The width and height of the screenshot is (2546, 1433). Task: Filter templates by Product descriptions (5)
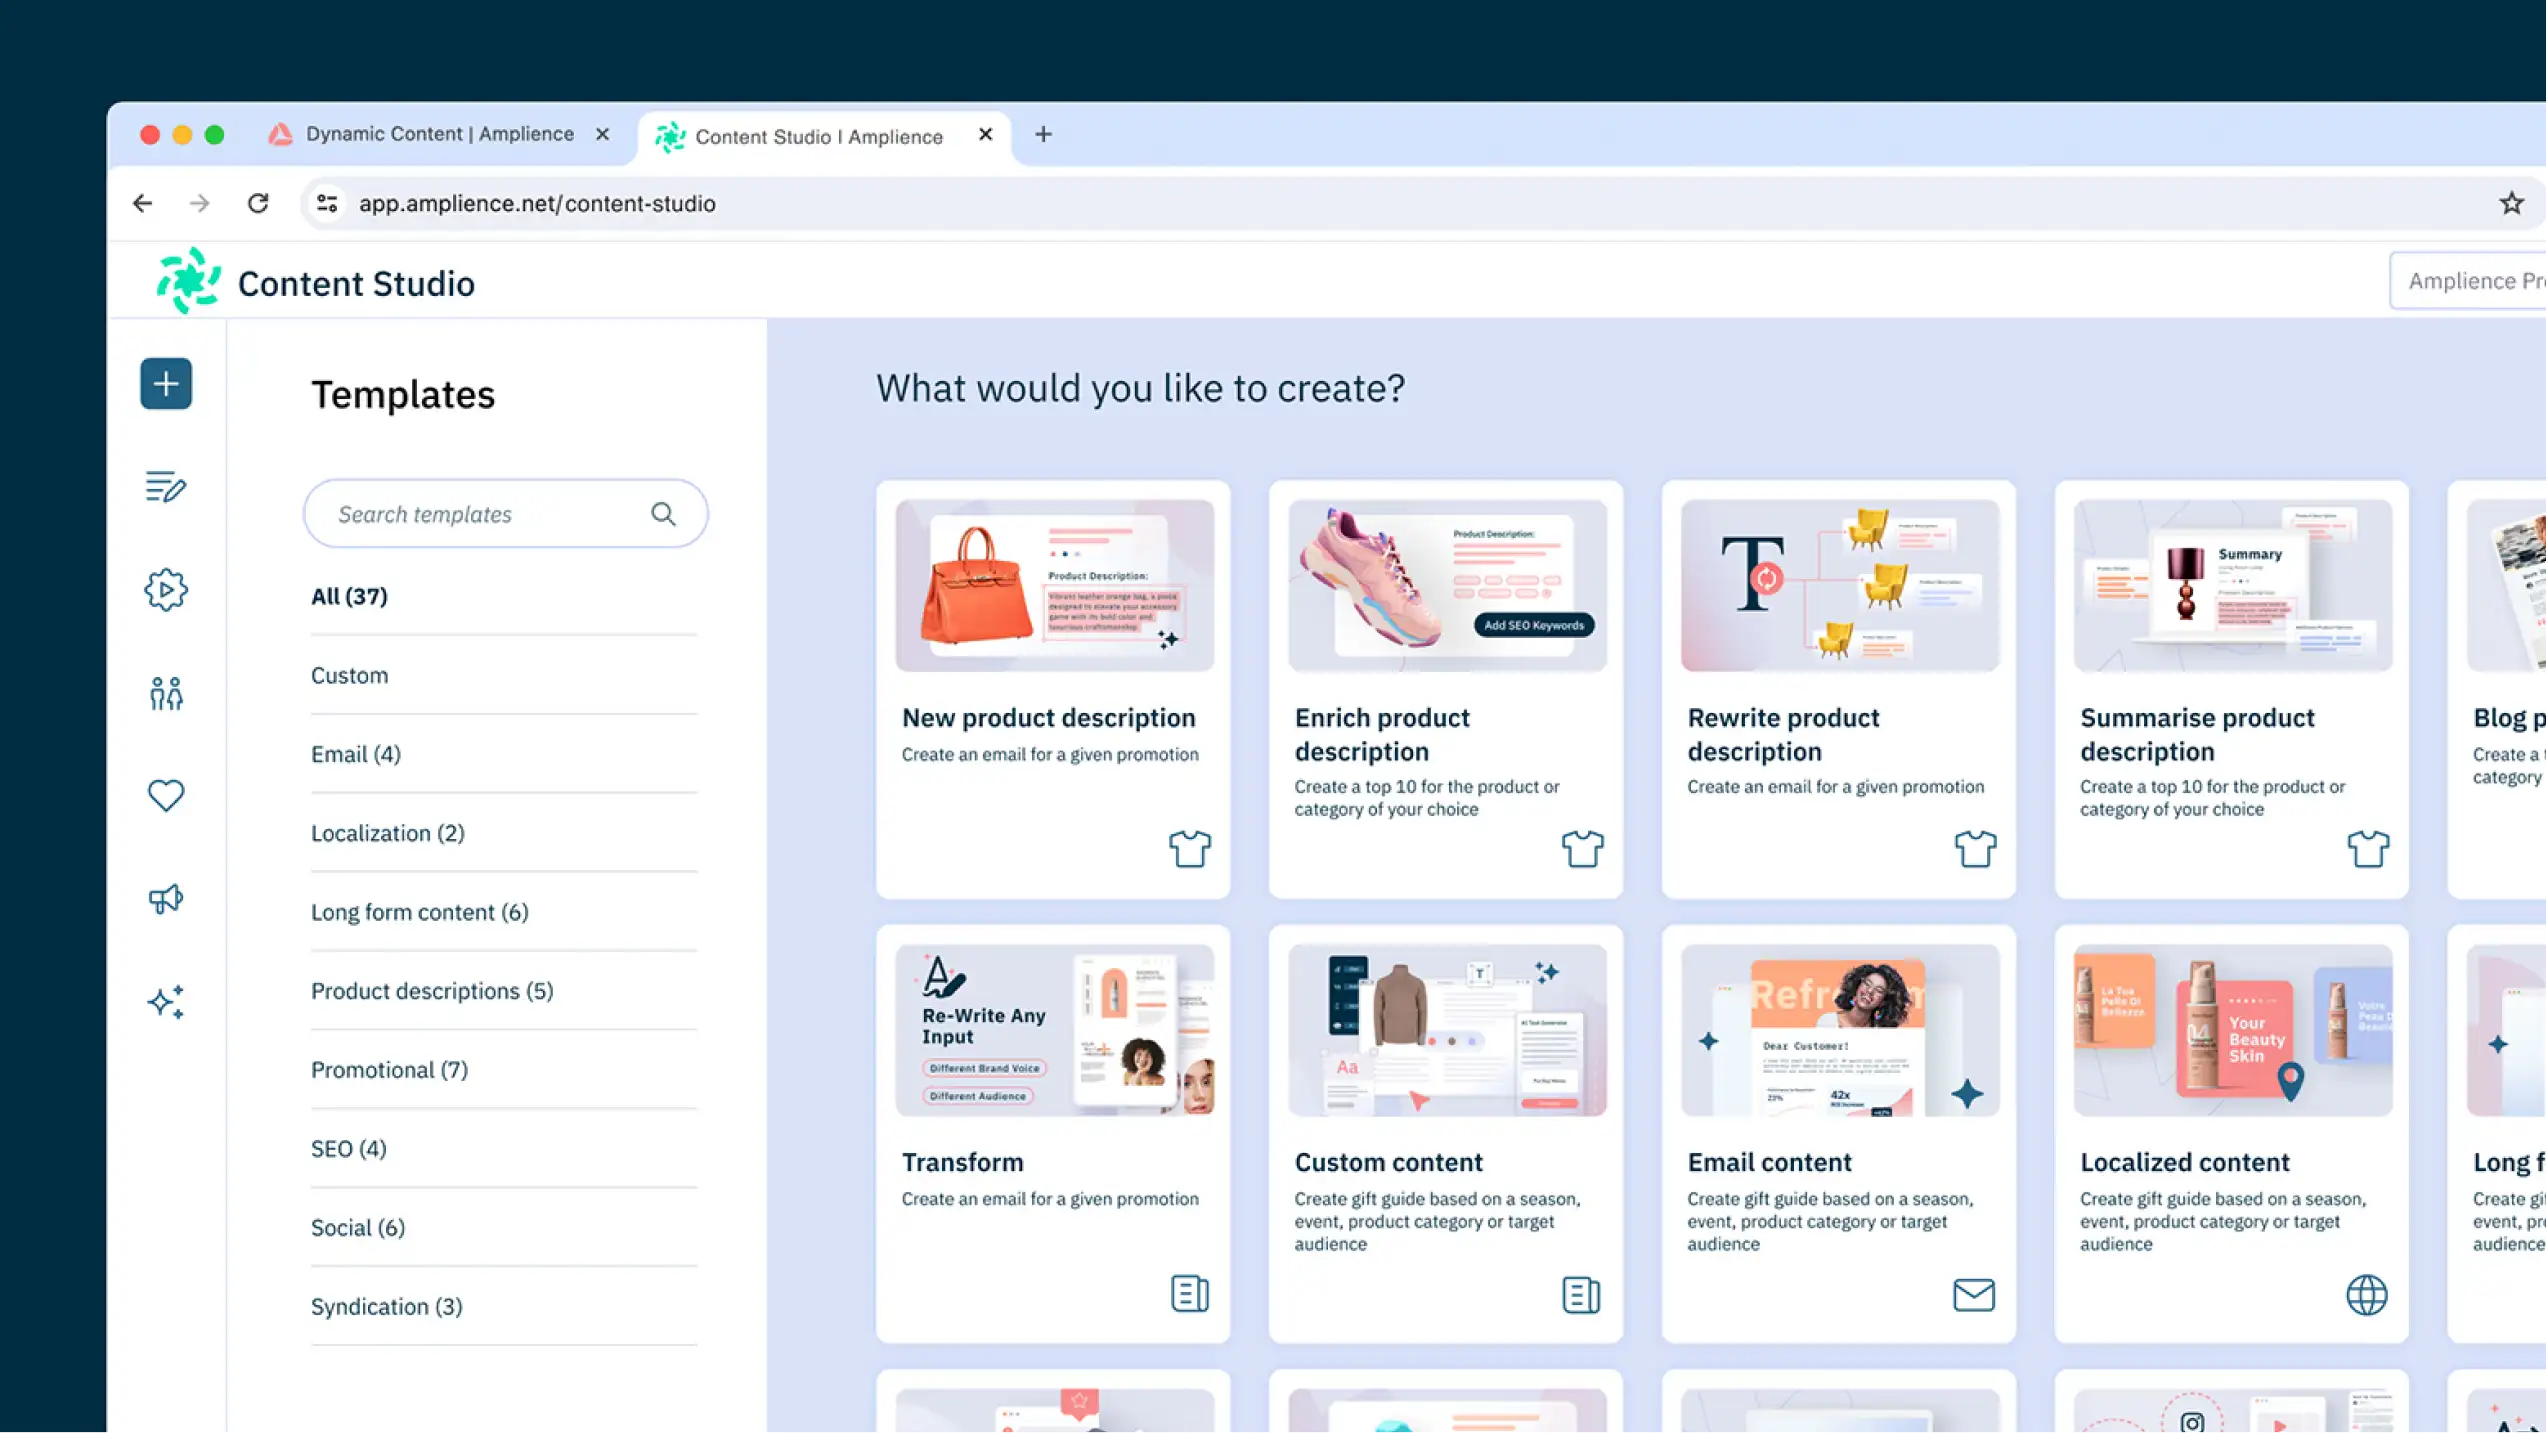[432, 991]
